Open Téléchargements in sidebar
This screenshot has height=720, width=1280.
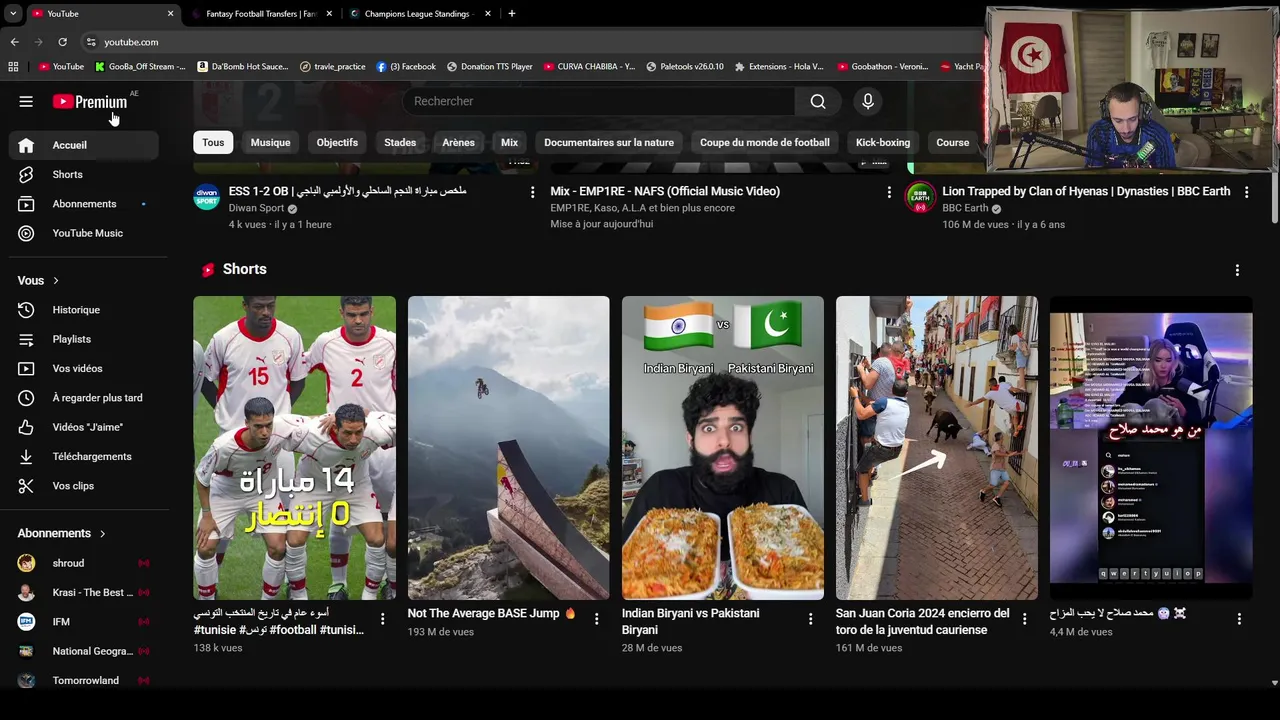point(85,456)
